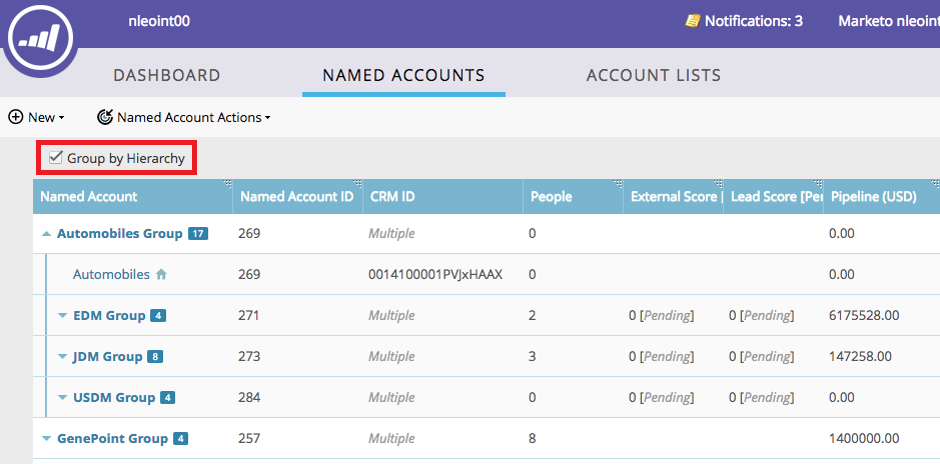Screen dimensions: 940x464
Task: Click the 4 count badge on GenePoint Group
Action: (x=180, y=439)
